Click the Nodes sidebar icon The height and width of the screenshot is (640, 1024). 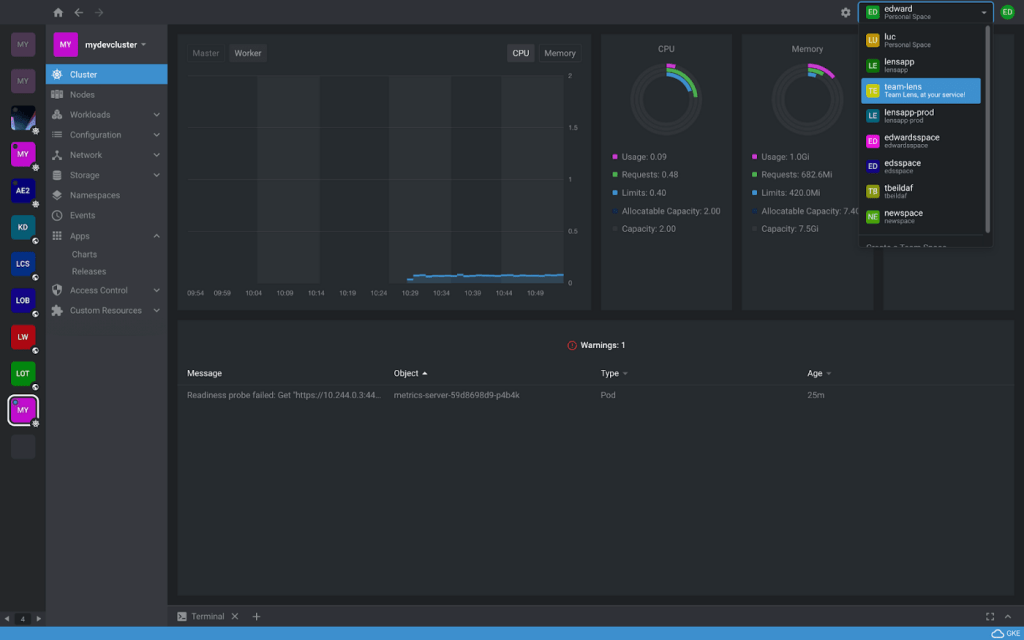(57, 95)
